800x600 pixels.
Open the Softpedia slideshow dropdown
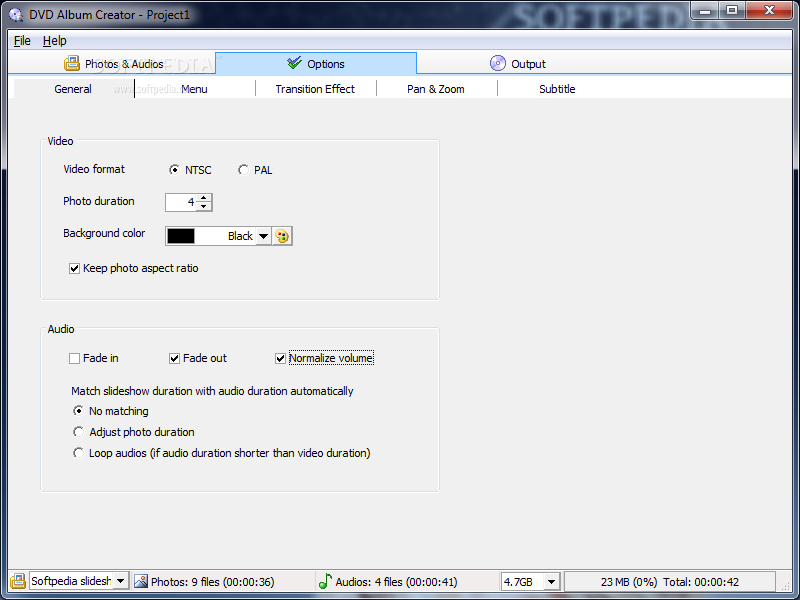tap(120, 581)
